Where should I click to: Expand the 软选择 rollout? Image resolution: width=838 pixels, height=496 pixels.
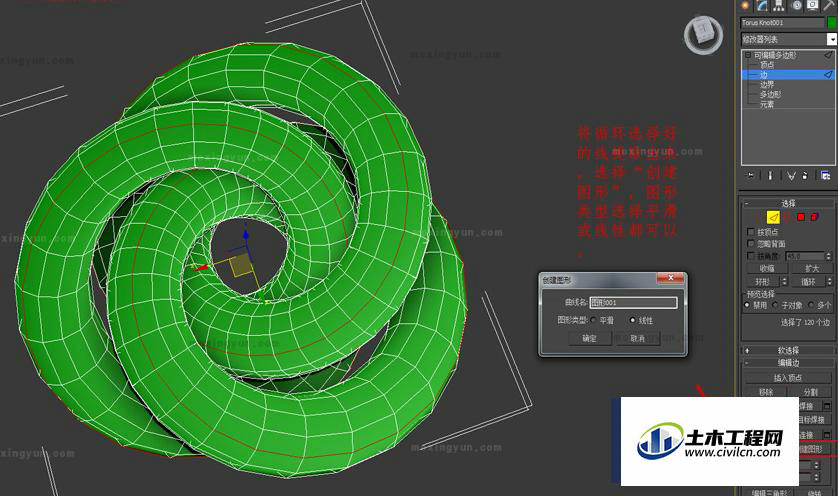click(788, 351)
